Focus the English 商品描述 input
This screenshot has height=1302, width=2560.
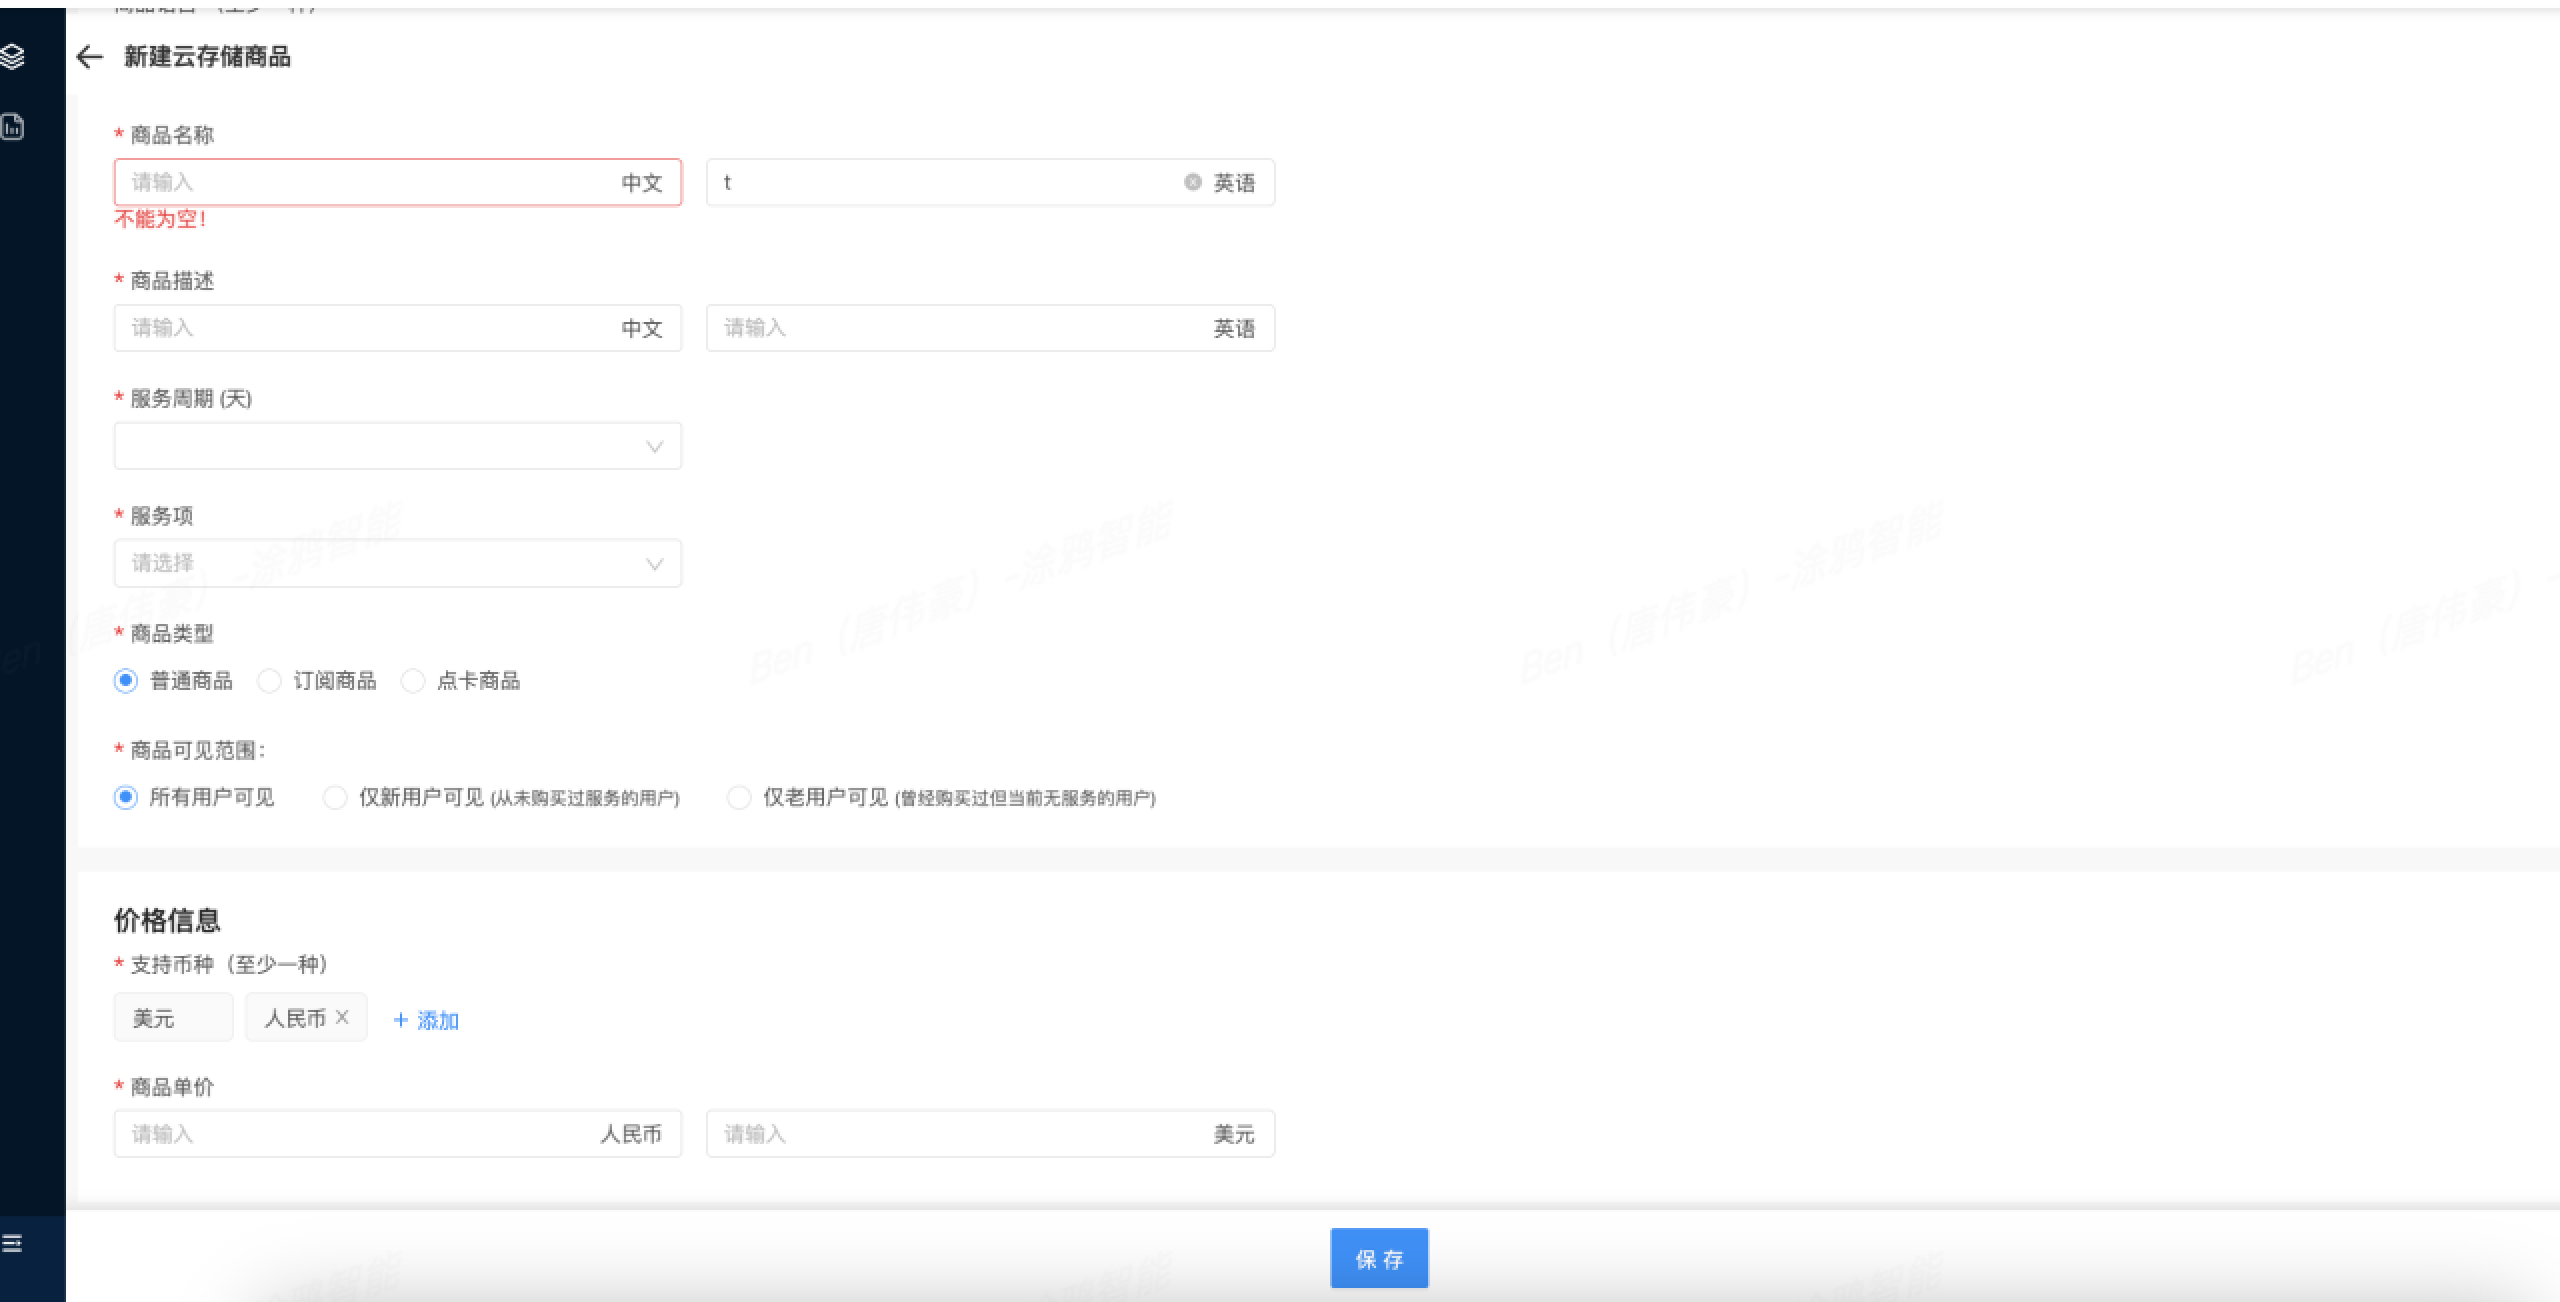[x=990, y=328]
